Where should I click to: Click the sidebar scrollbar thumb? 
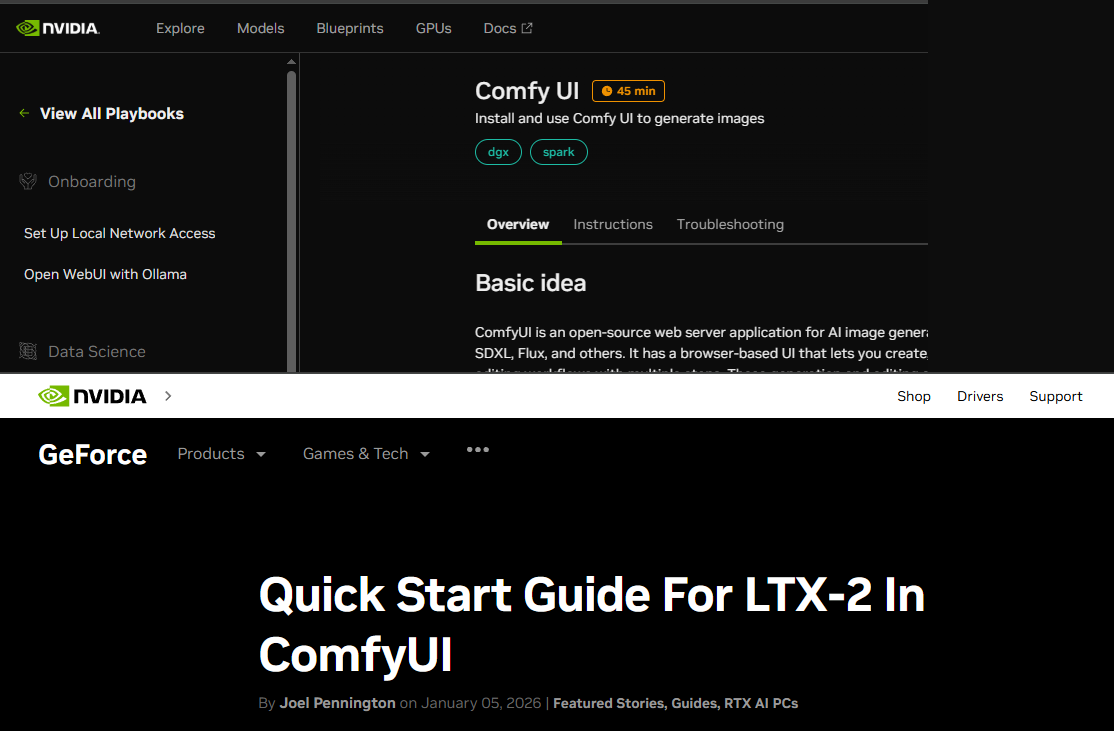click(291, 220)
